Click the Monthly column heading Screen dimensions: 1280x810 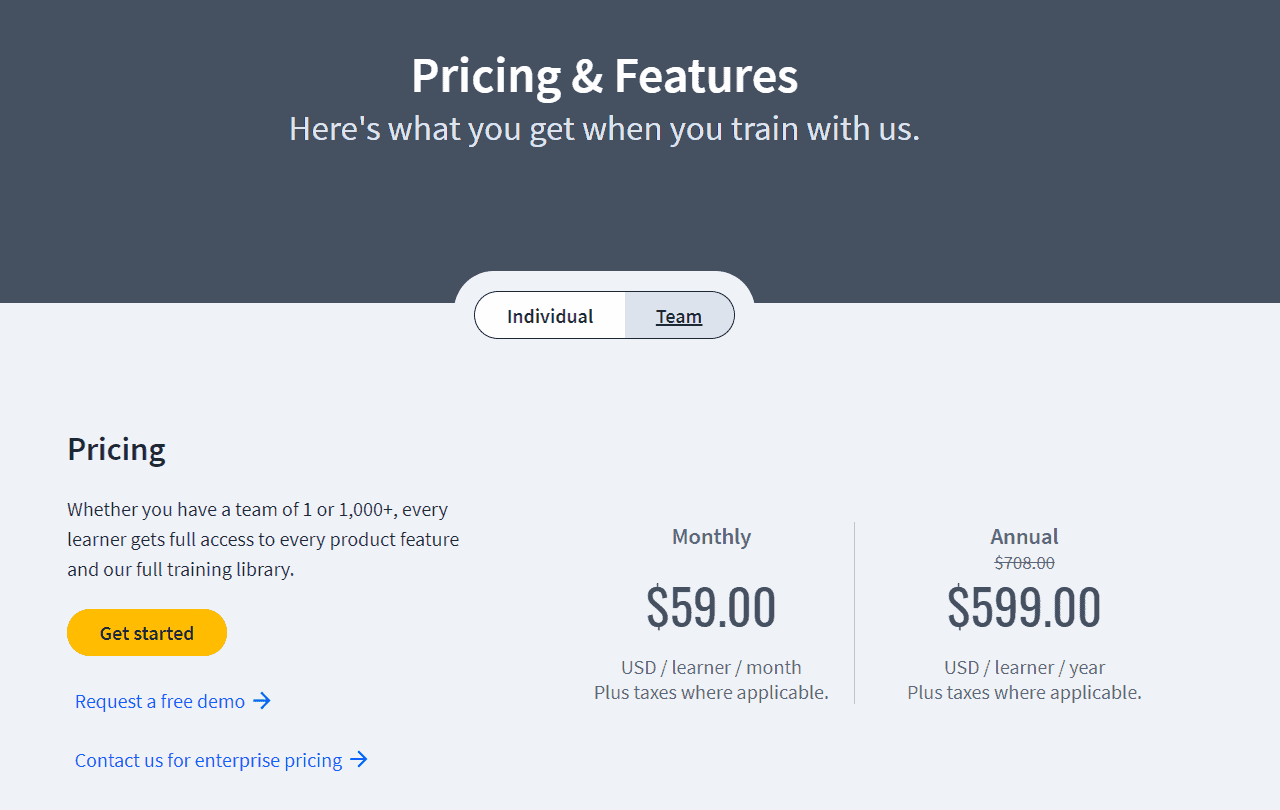[x=711, y=536]
